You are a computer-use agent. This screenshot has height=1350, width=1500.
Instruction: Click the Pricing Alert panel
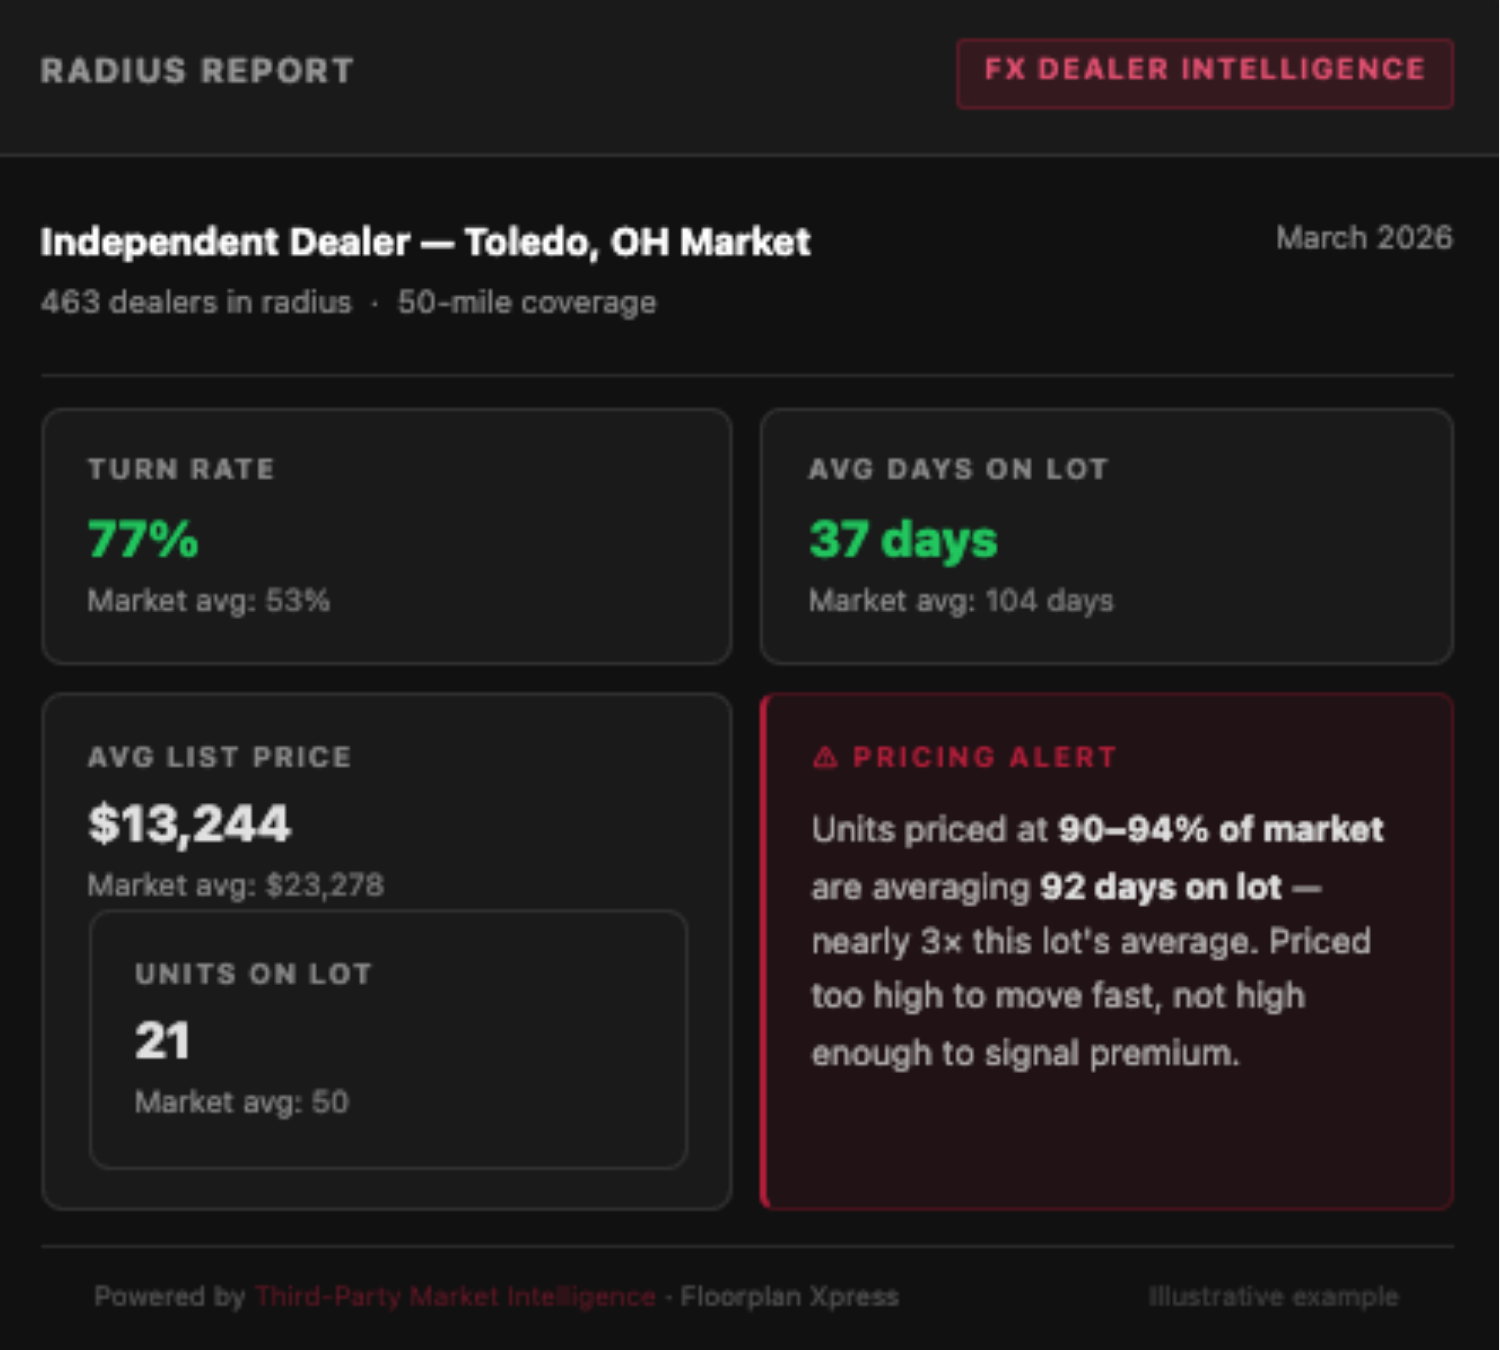1107,951
